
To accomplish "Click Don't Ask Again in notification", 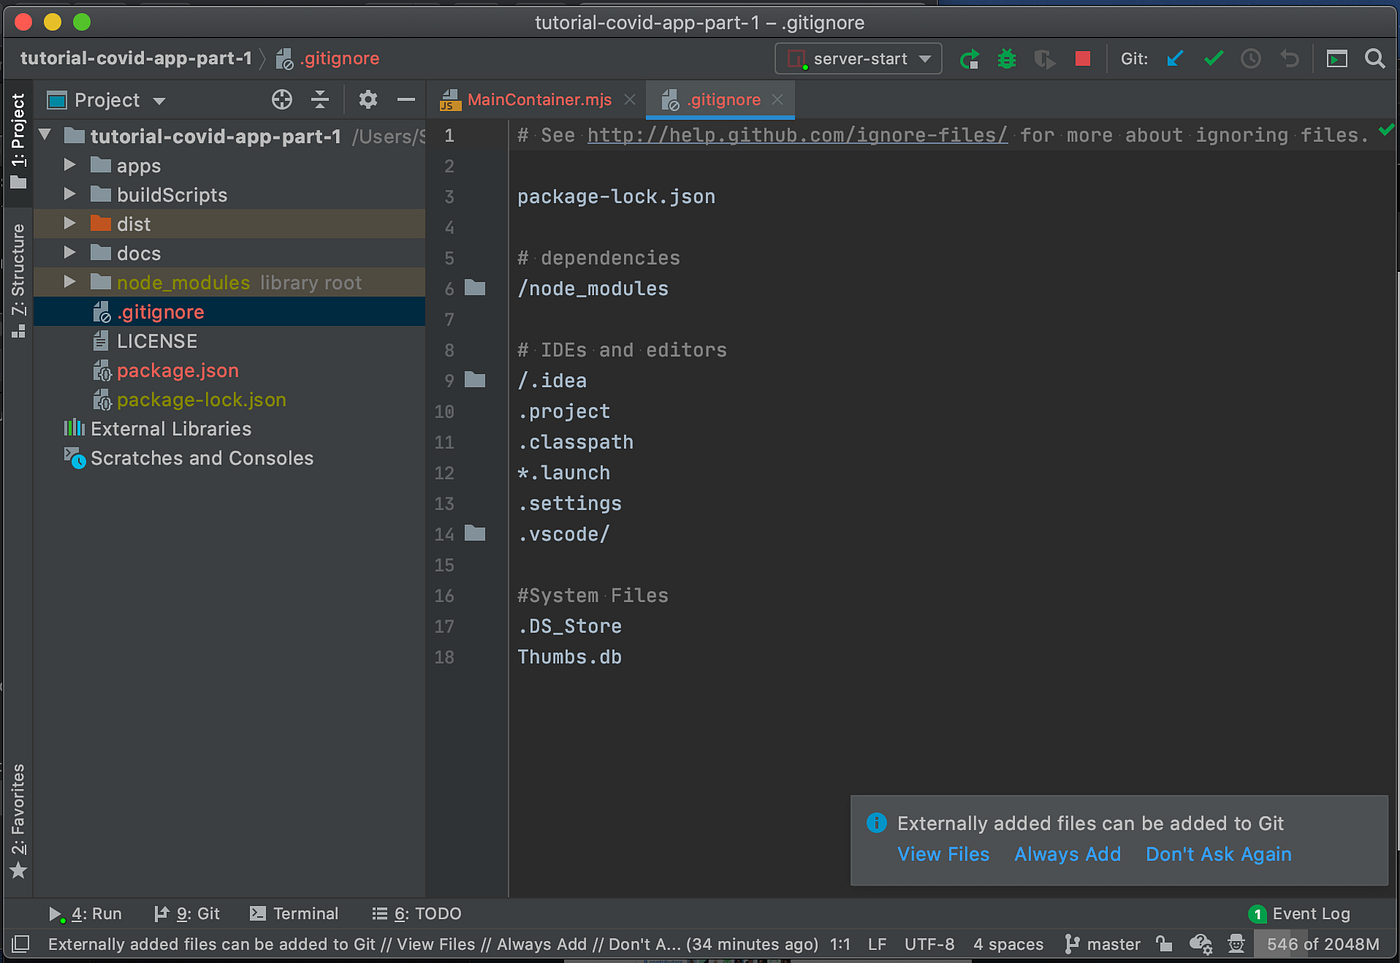I will click(x=1218, y=854).
